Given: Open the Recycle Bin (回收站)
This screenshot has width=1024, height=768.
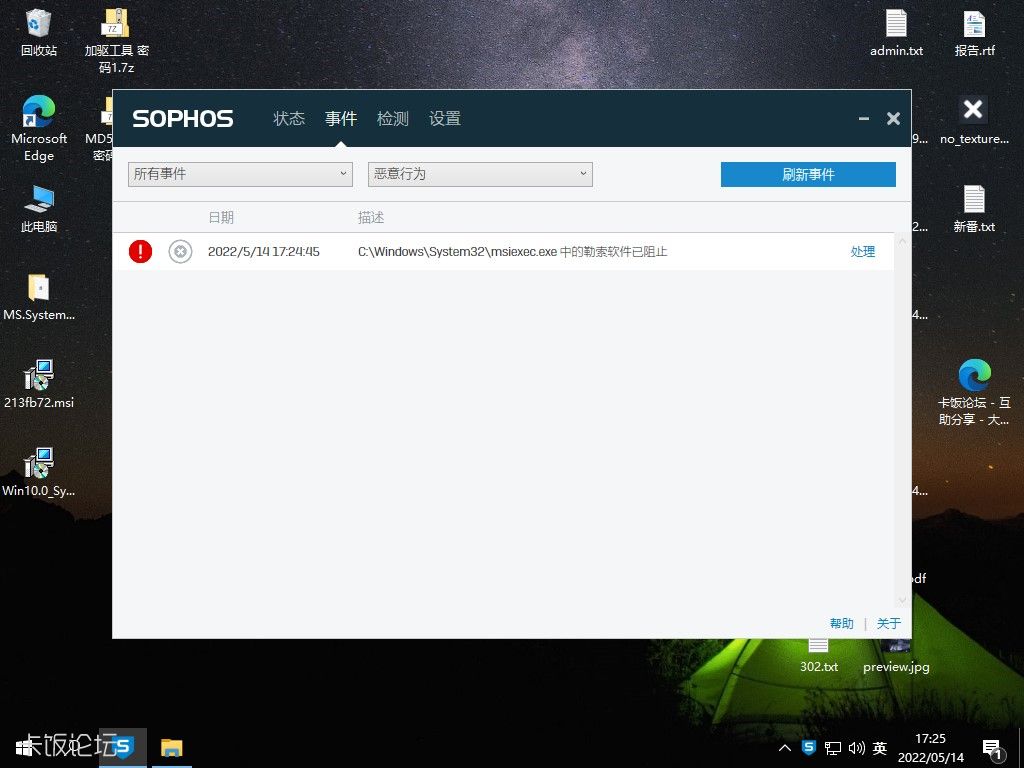Looking at the screenshot, I should coord(39,22).
